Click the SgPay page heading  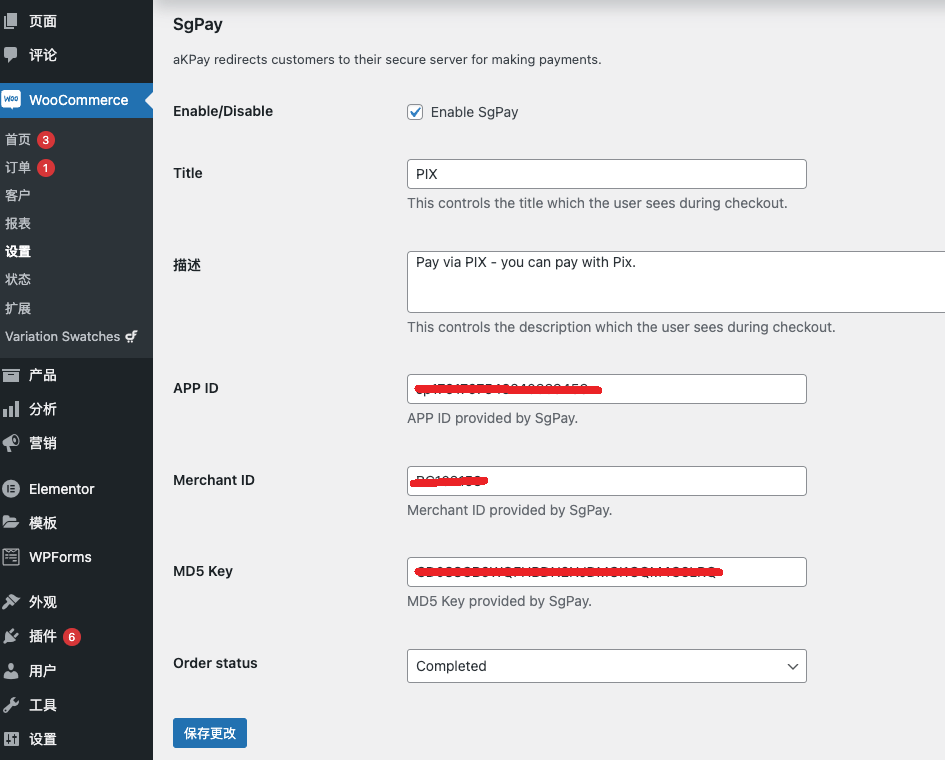(x=198, y=24)
